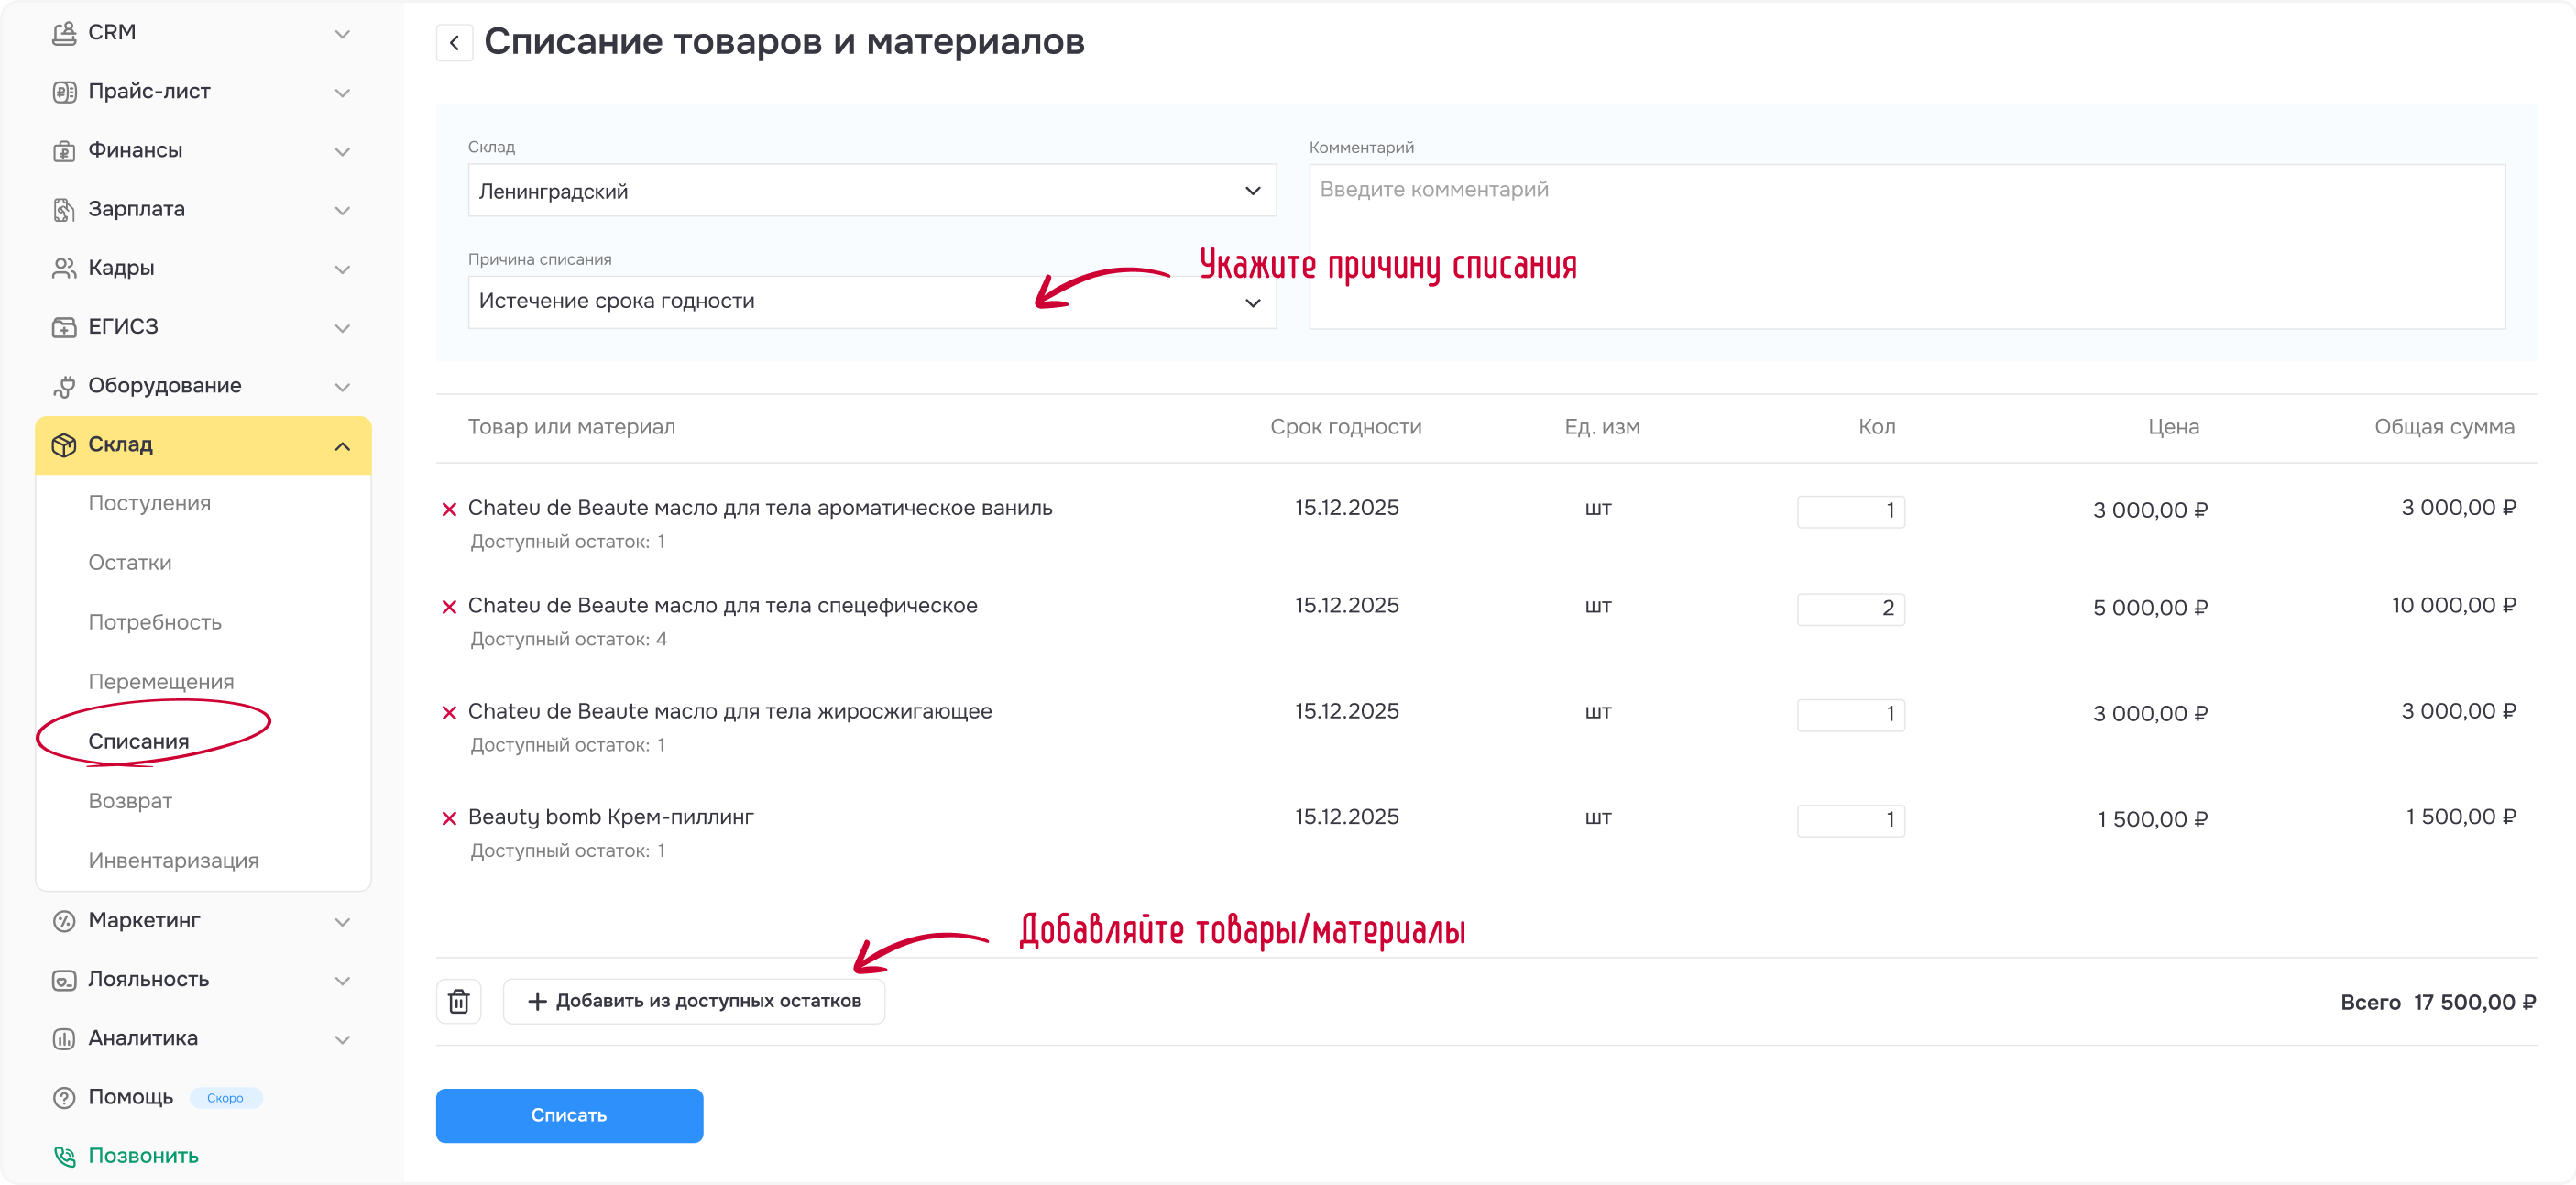Image resolution: width=2576 pixels, height=1185 pixels.
Task: Open the Инвентаризация submenu item
Action: (x=173, y=861)
